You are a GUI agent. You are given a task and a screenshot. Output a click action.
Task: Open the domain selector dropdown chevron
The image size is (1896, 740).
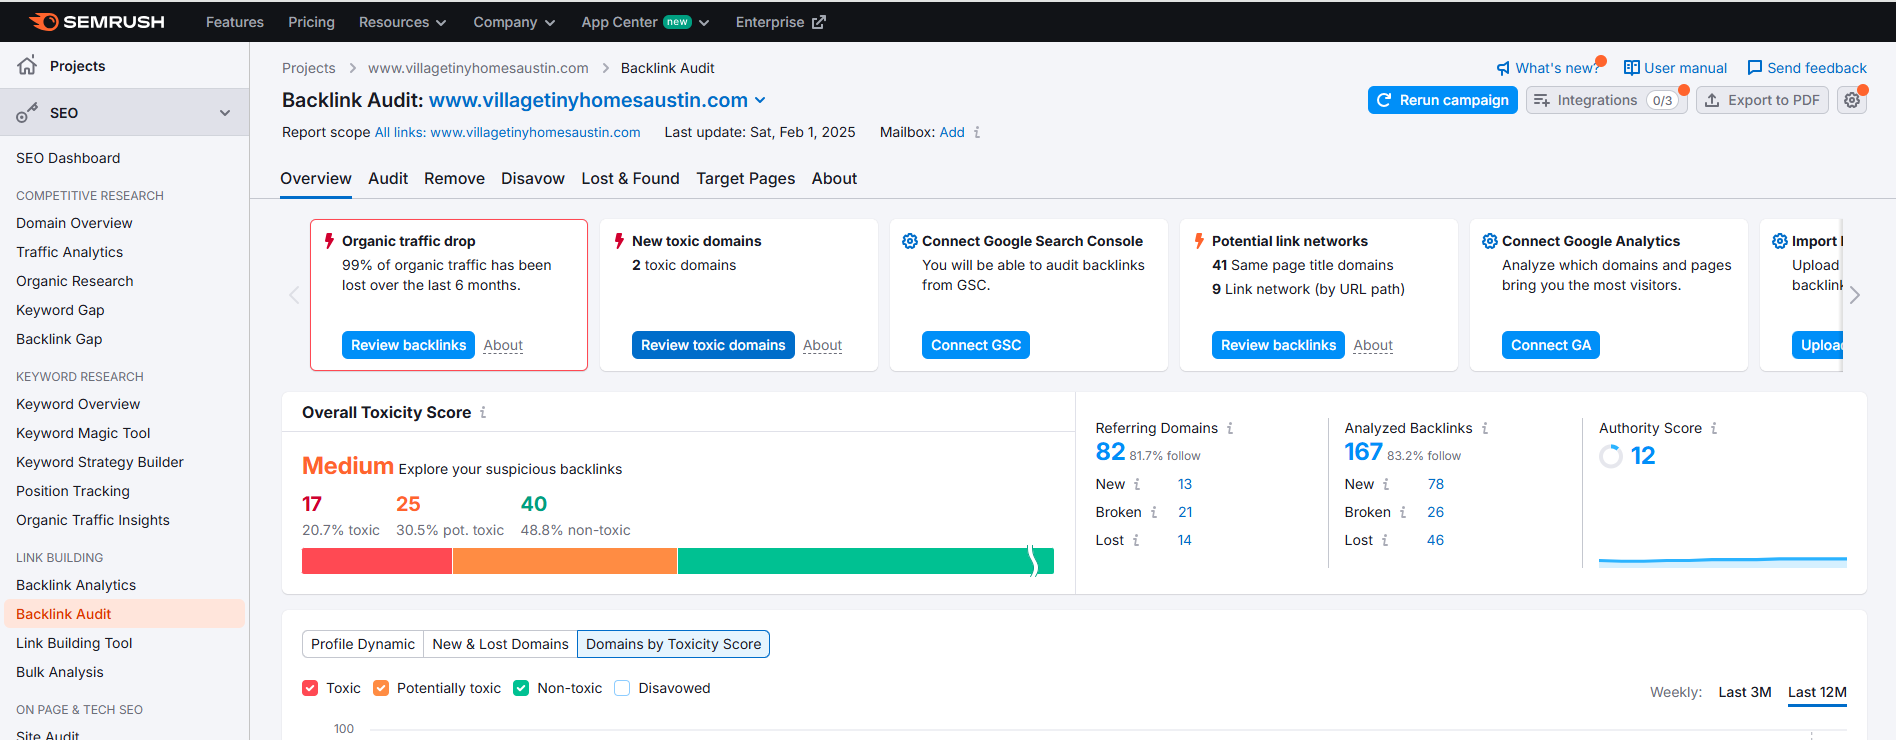click(x=760, y=100)
